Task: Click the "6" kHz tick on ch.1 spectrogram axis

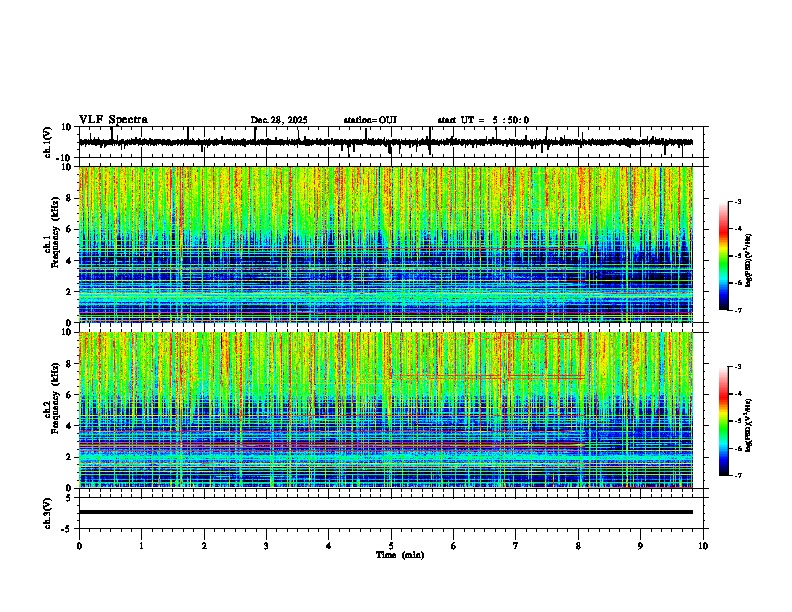Action: (x=69, y=229)
